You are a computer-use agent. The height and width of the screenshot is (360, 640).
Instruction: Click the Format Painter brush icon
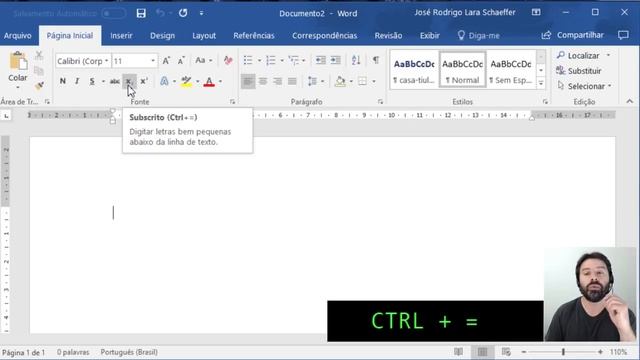coord(39,86)
